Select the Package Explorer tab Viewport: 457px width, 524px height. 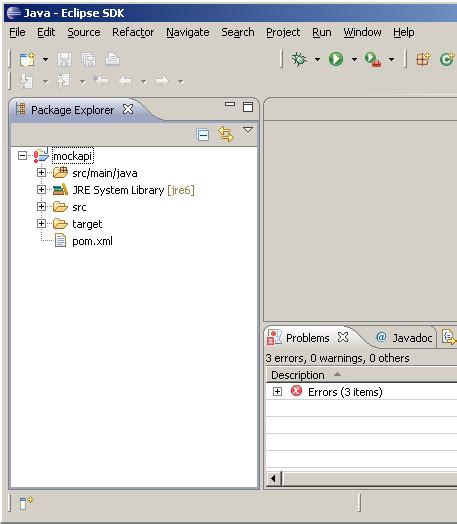point(72,110)
